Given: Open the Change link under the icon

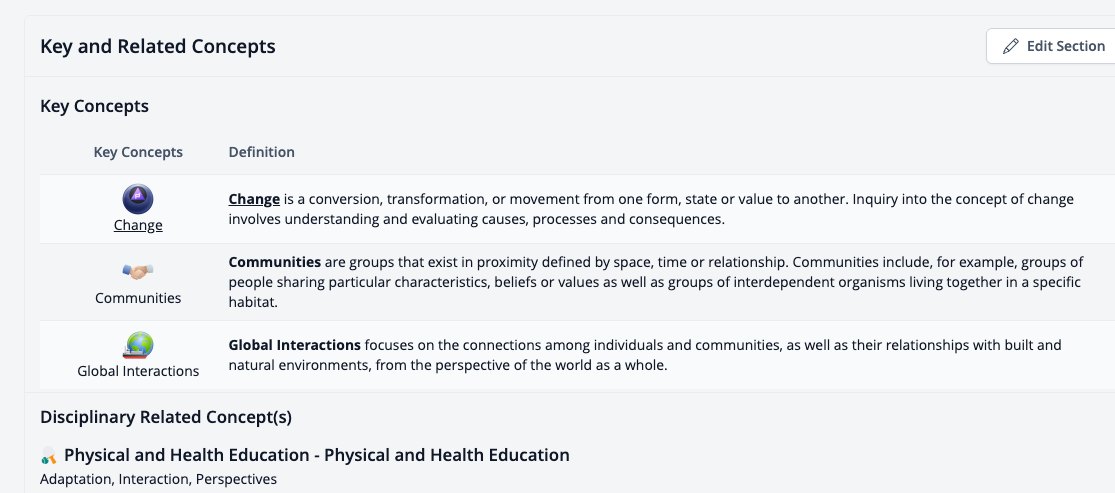Looking at the screenshot, I should 138,226.
